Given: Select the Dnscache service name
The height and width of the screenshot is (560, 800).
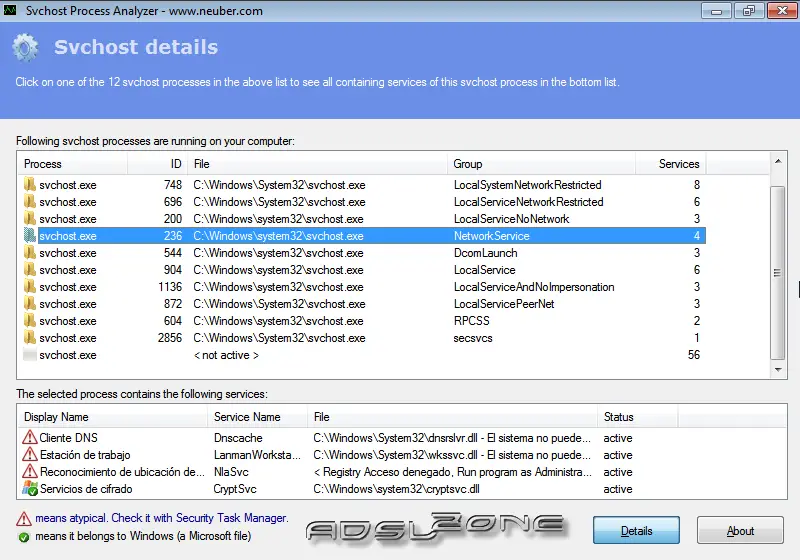Looking at the screenshot, I should click(x=238, y=438).
